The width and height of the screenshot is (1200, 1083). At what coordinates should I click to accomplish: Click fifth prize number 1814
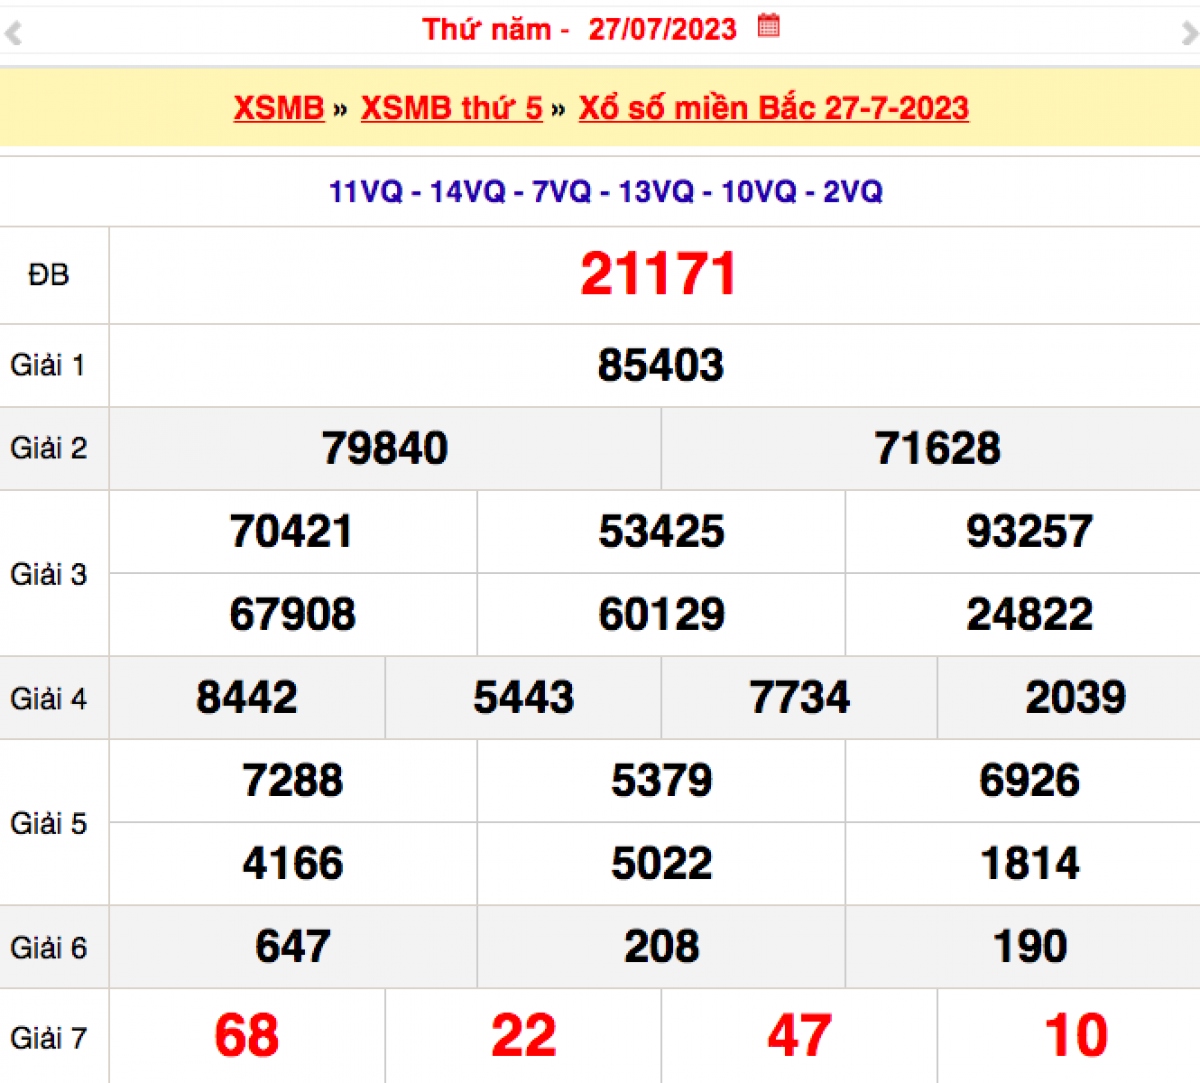click(1029, 863)
